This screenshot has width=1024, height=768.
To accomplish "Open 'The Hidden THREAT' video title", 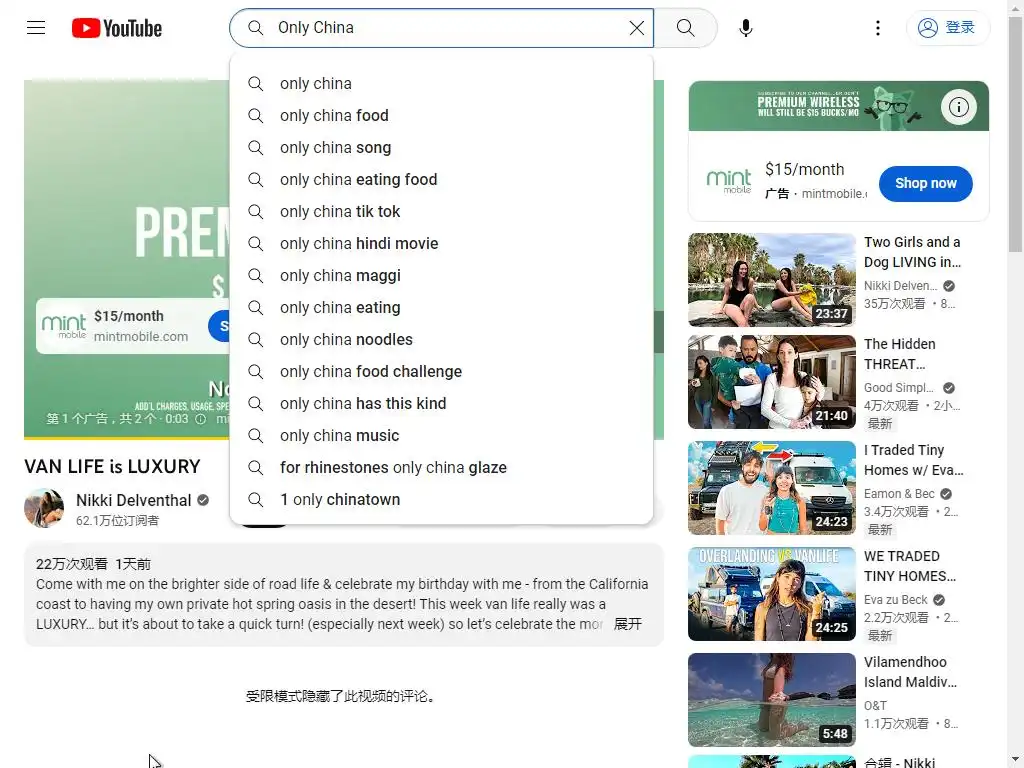I will tap(899, 354).
